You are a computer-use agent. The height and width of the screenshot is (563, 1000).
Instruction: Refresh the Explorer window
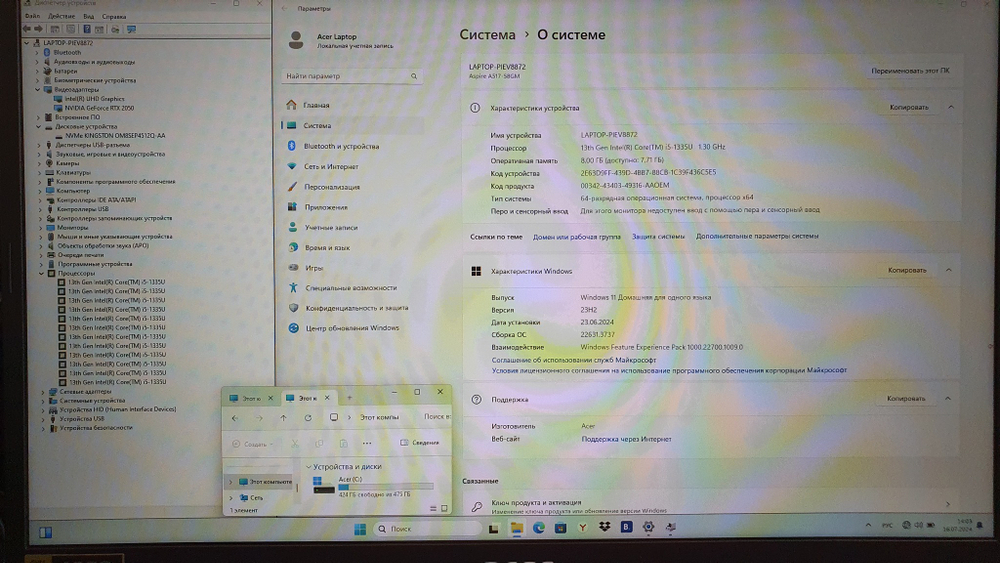click(x=308, y=418)
